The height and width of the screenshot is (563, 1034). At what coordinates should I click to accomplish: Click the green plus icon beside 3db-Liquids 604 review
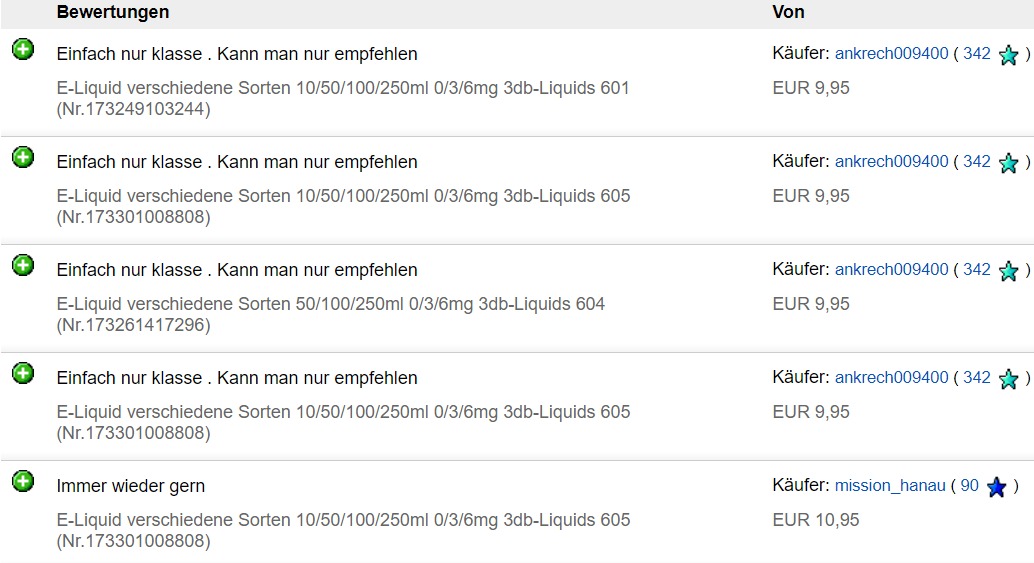coord(23,266)
